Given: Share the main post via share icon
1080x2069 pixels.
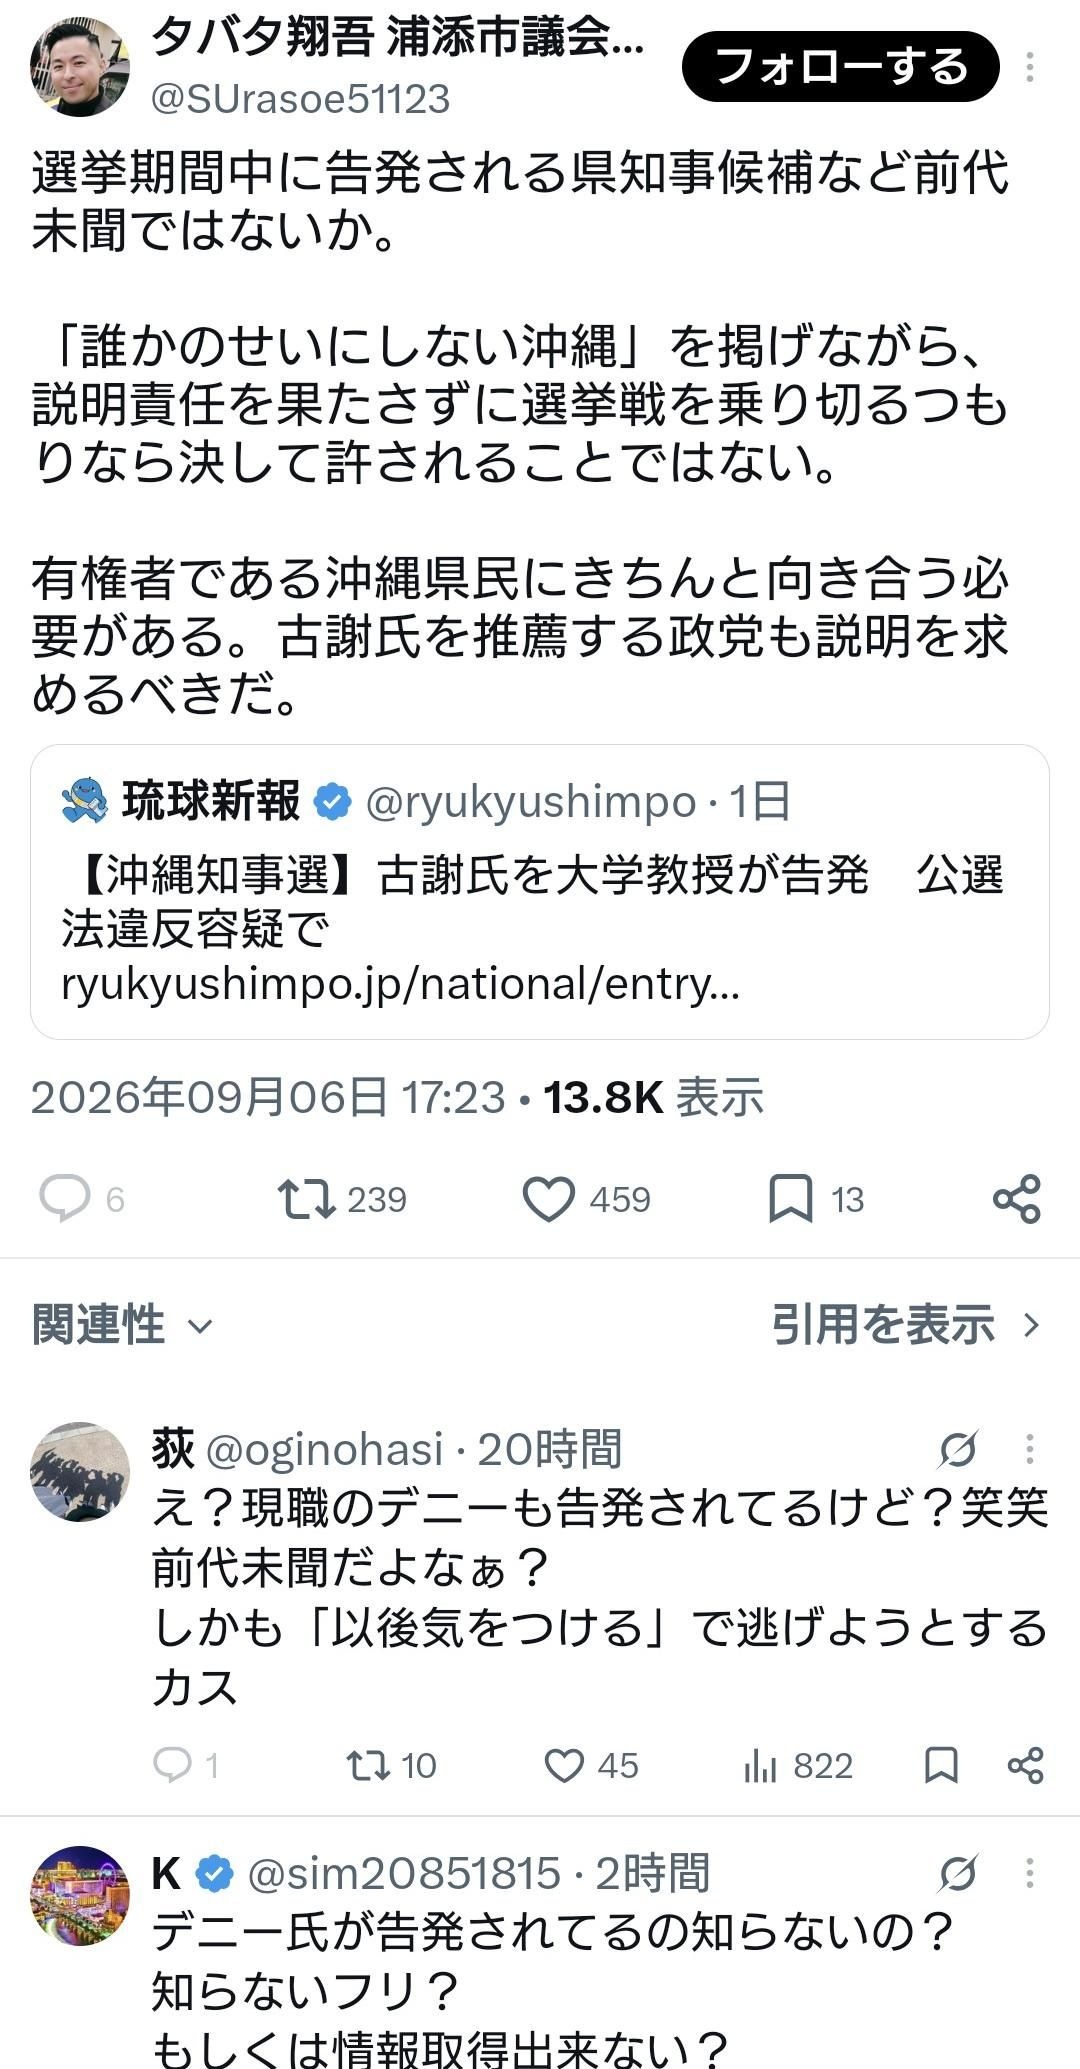Looking at the screenshot, I should tap(1017, 1198).
